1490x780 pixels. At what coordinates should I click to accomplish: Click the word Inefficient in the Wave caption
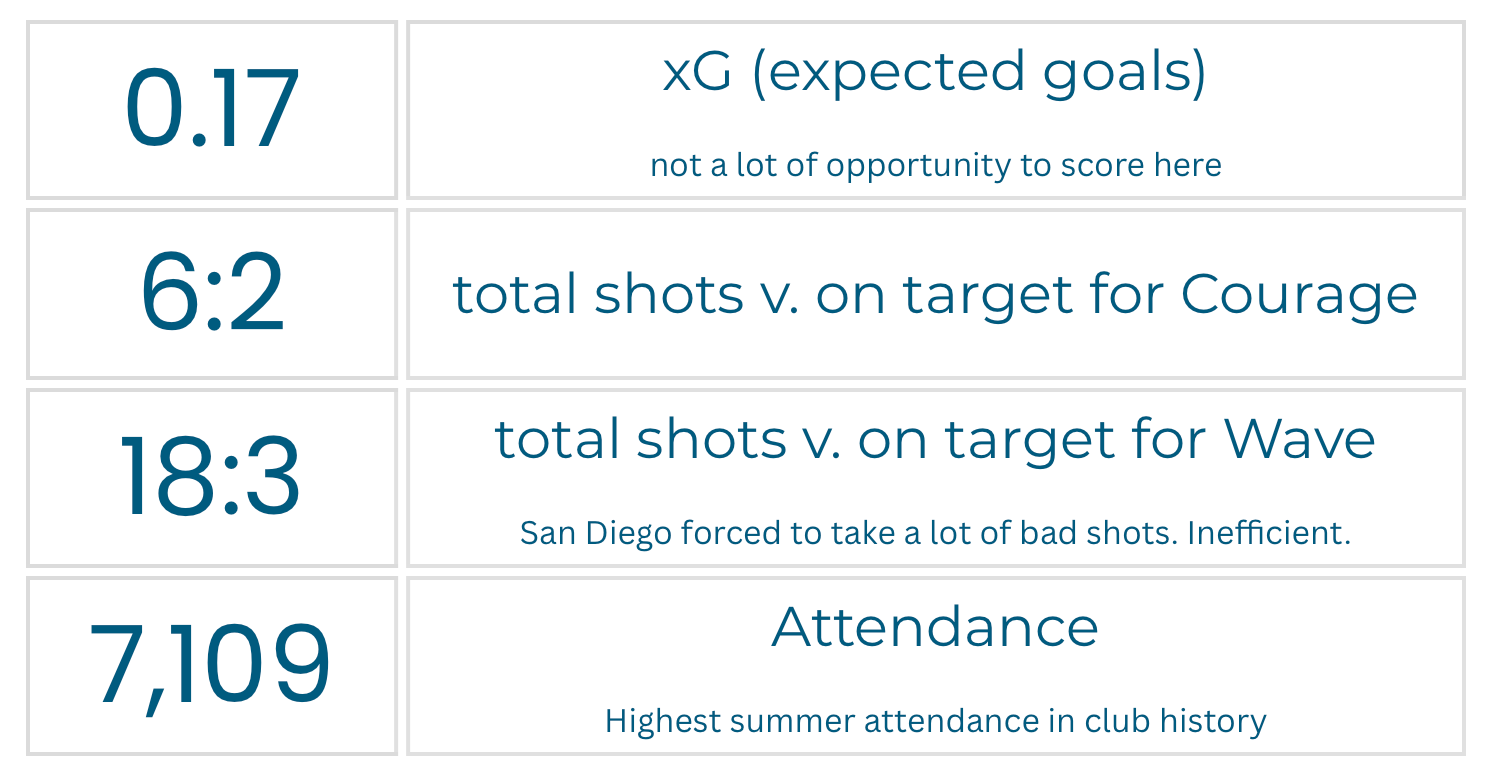[1269, 533]
